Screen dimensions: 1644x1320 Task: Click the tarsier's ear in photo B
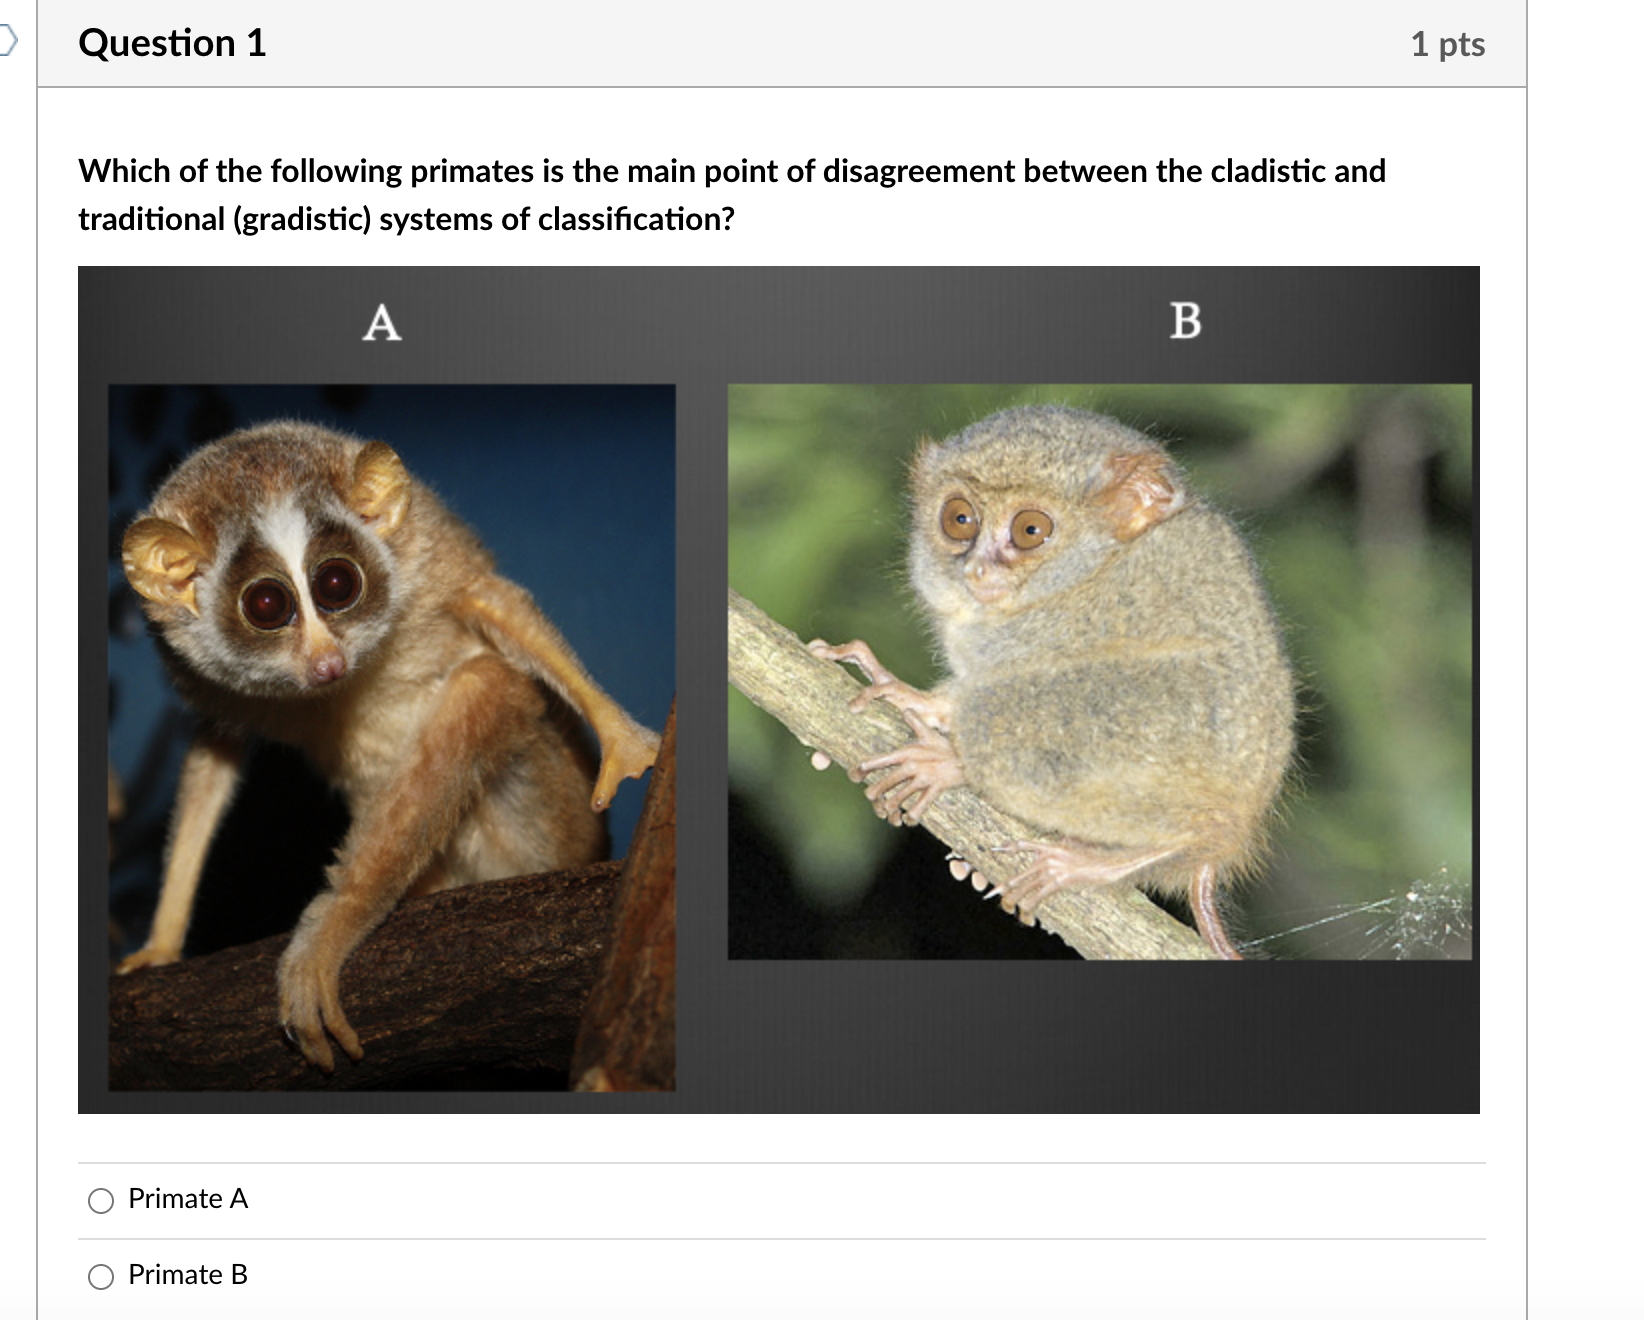1138,494
